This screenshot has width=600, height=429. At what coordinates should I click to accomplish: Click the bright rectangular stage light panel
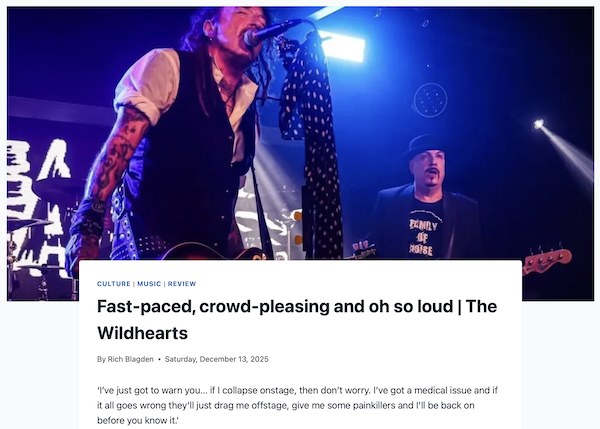(x=342, y=47)
